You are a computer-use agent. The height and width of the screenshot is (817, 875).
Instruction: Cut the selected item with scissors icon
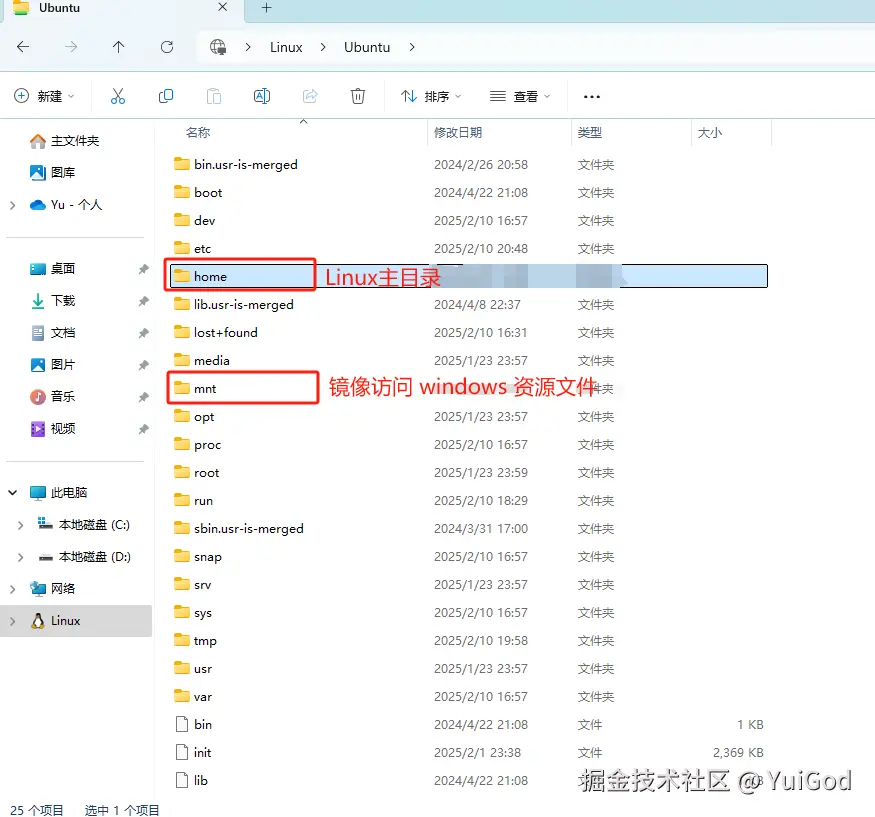118,96
